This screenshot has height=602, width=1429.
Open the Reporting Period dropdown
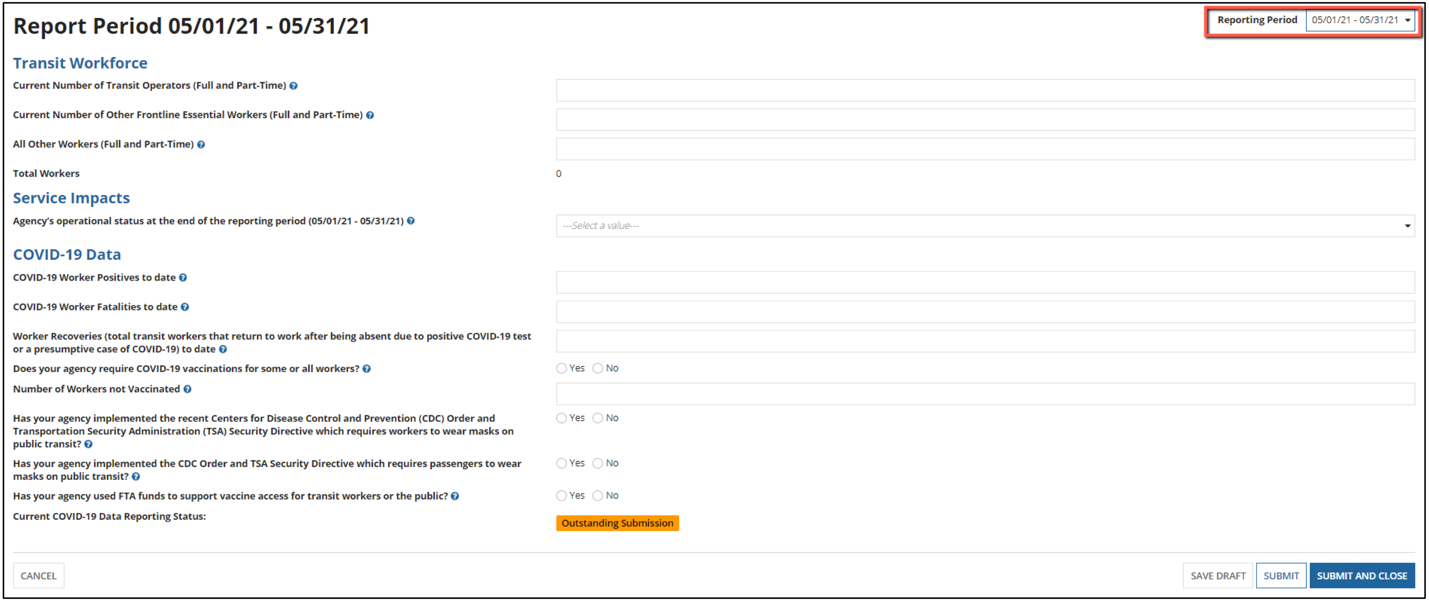[1360, 20]
